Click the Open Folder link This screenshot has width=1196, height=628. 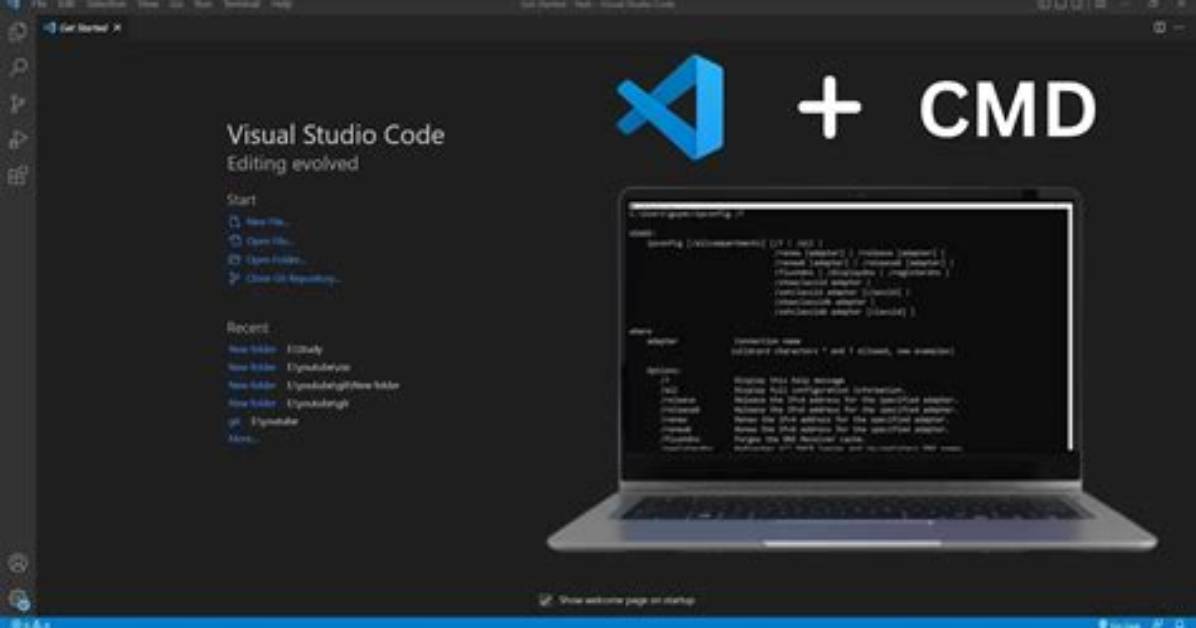tap(267, 259)
